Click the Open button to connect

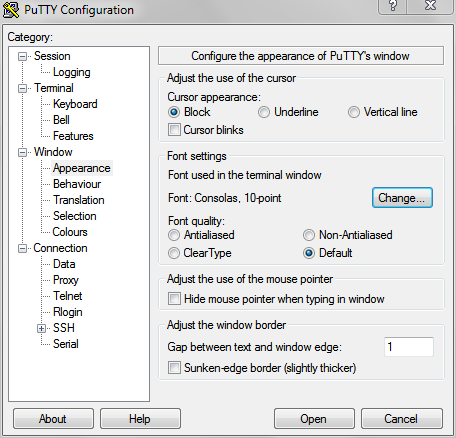[314, 419]
